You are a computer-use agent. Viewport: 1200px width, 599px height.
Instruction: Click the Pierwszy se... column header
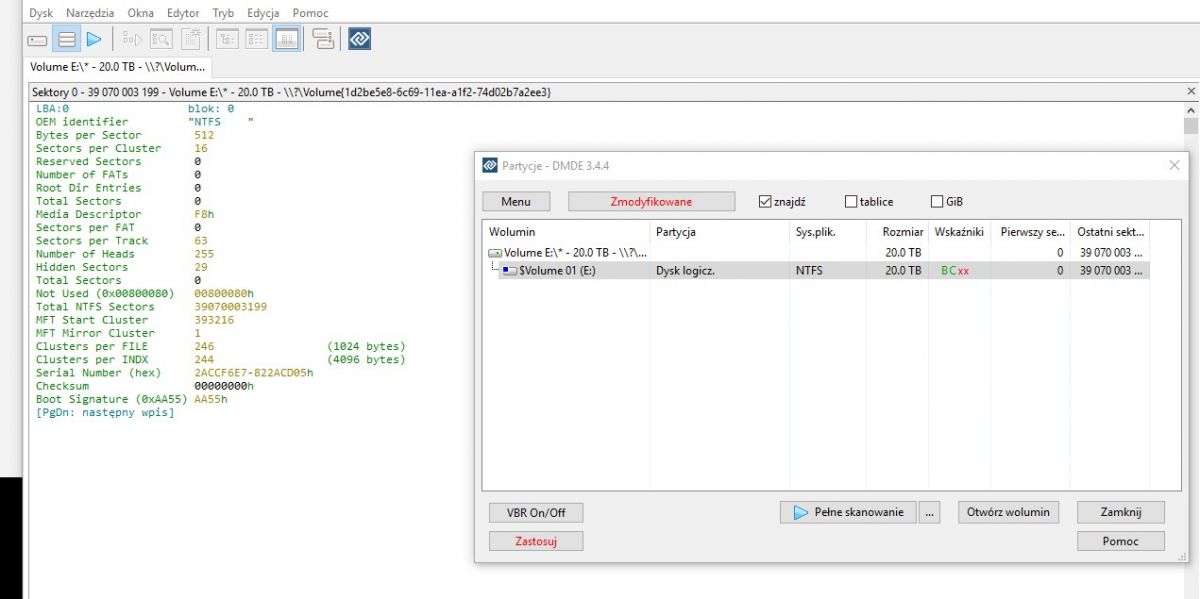pos(1030,232)
